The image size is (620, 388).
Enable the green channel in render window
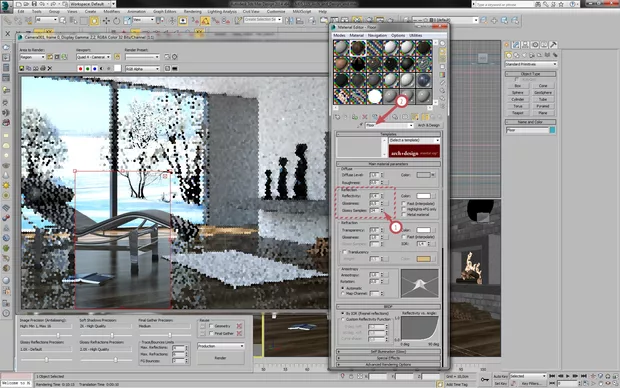click(x=88, y=69)
